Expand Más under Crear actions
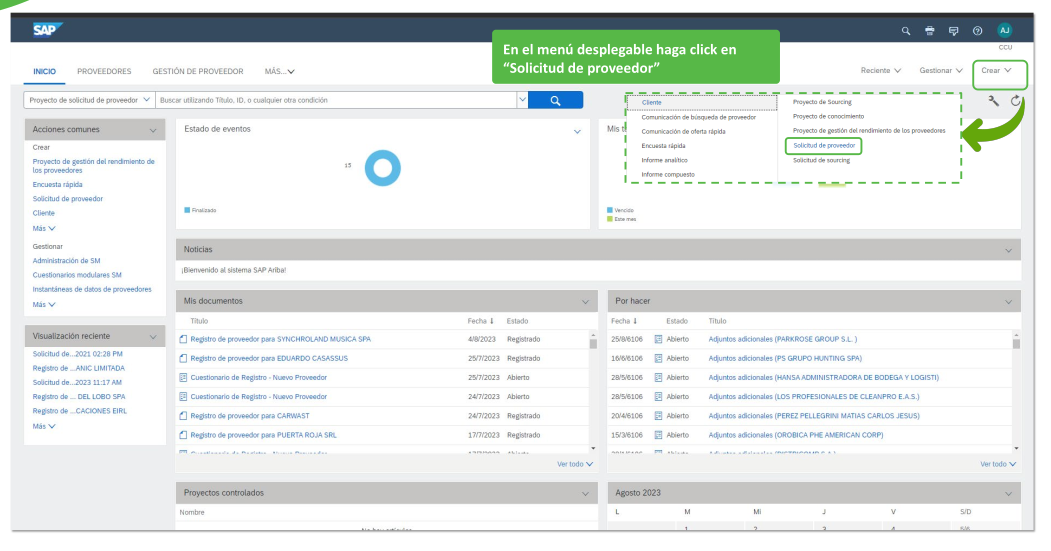 coord(44,229)
